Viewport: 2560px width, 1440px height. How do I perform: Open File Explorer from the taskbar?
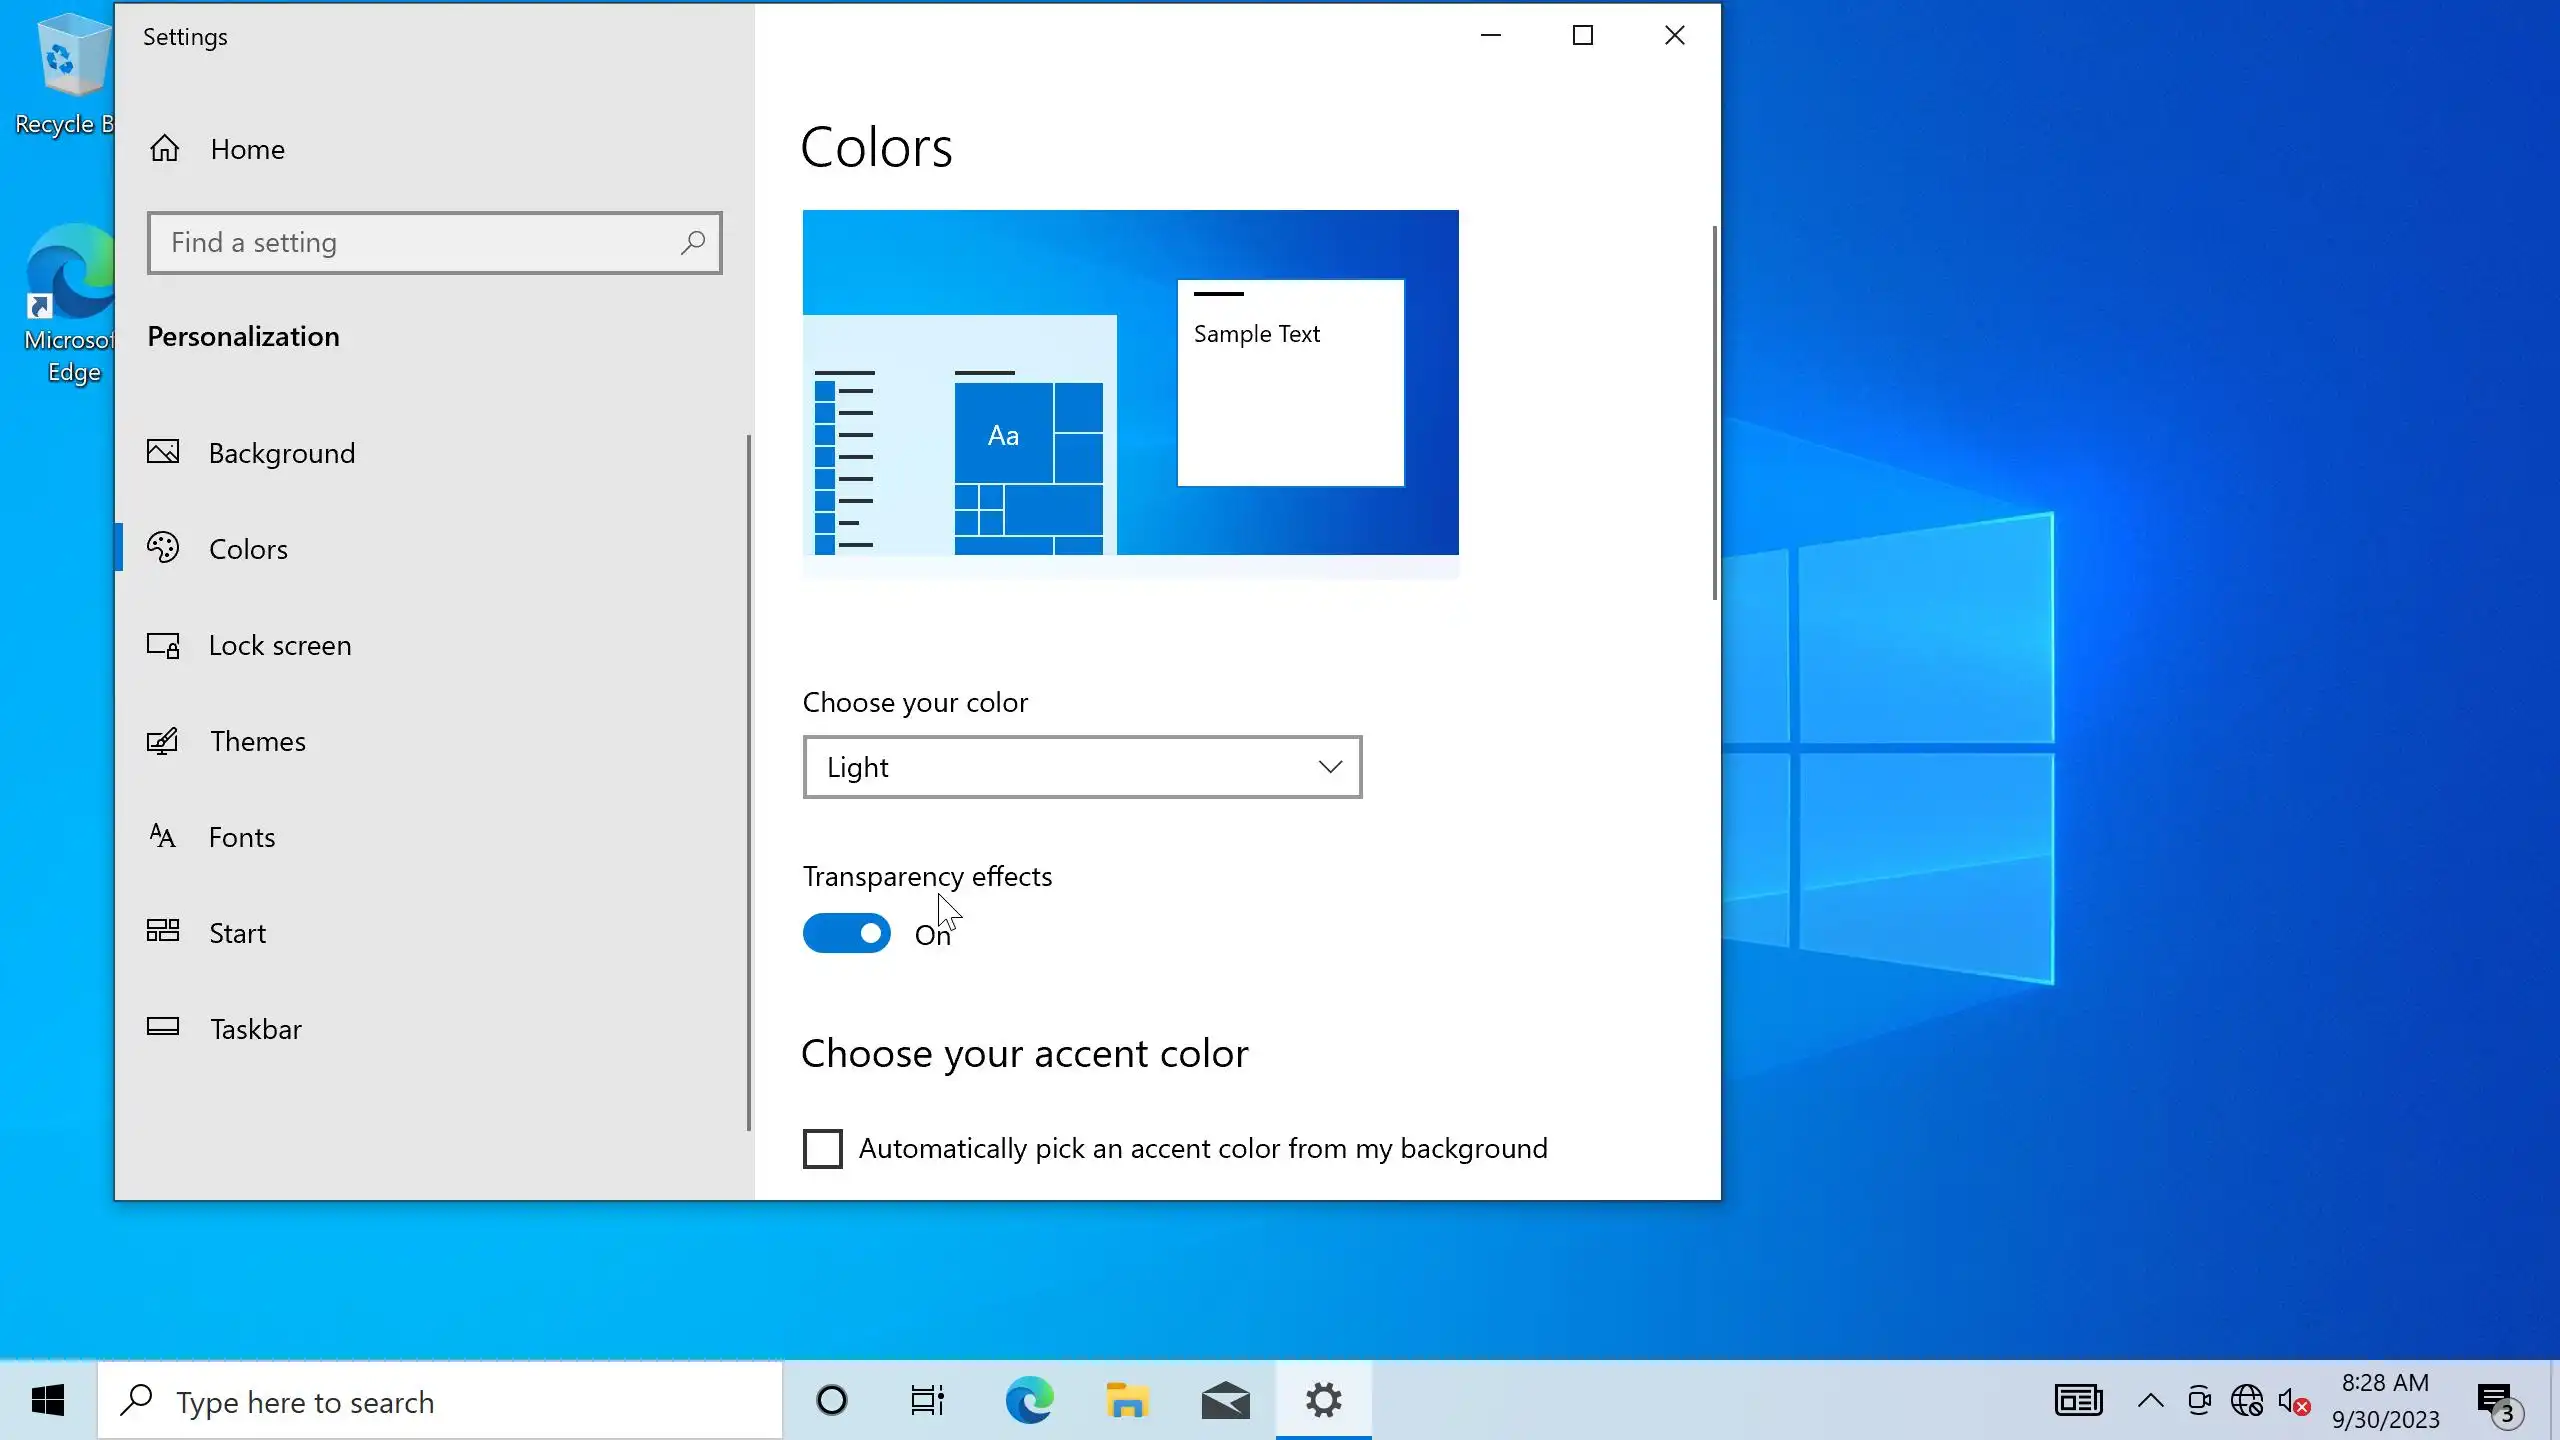tap(1127, 1401)
